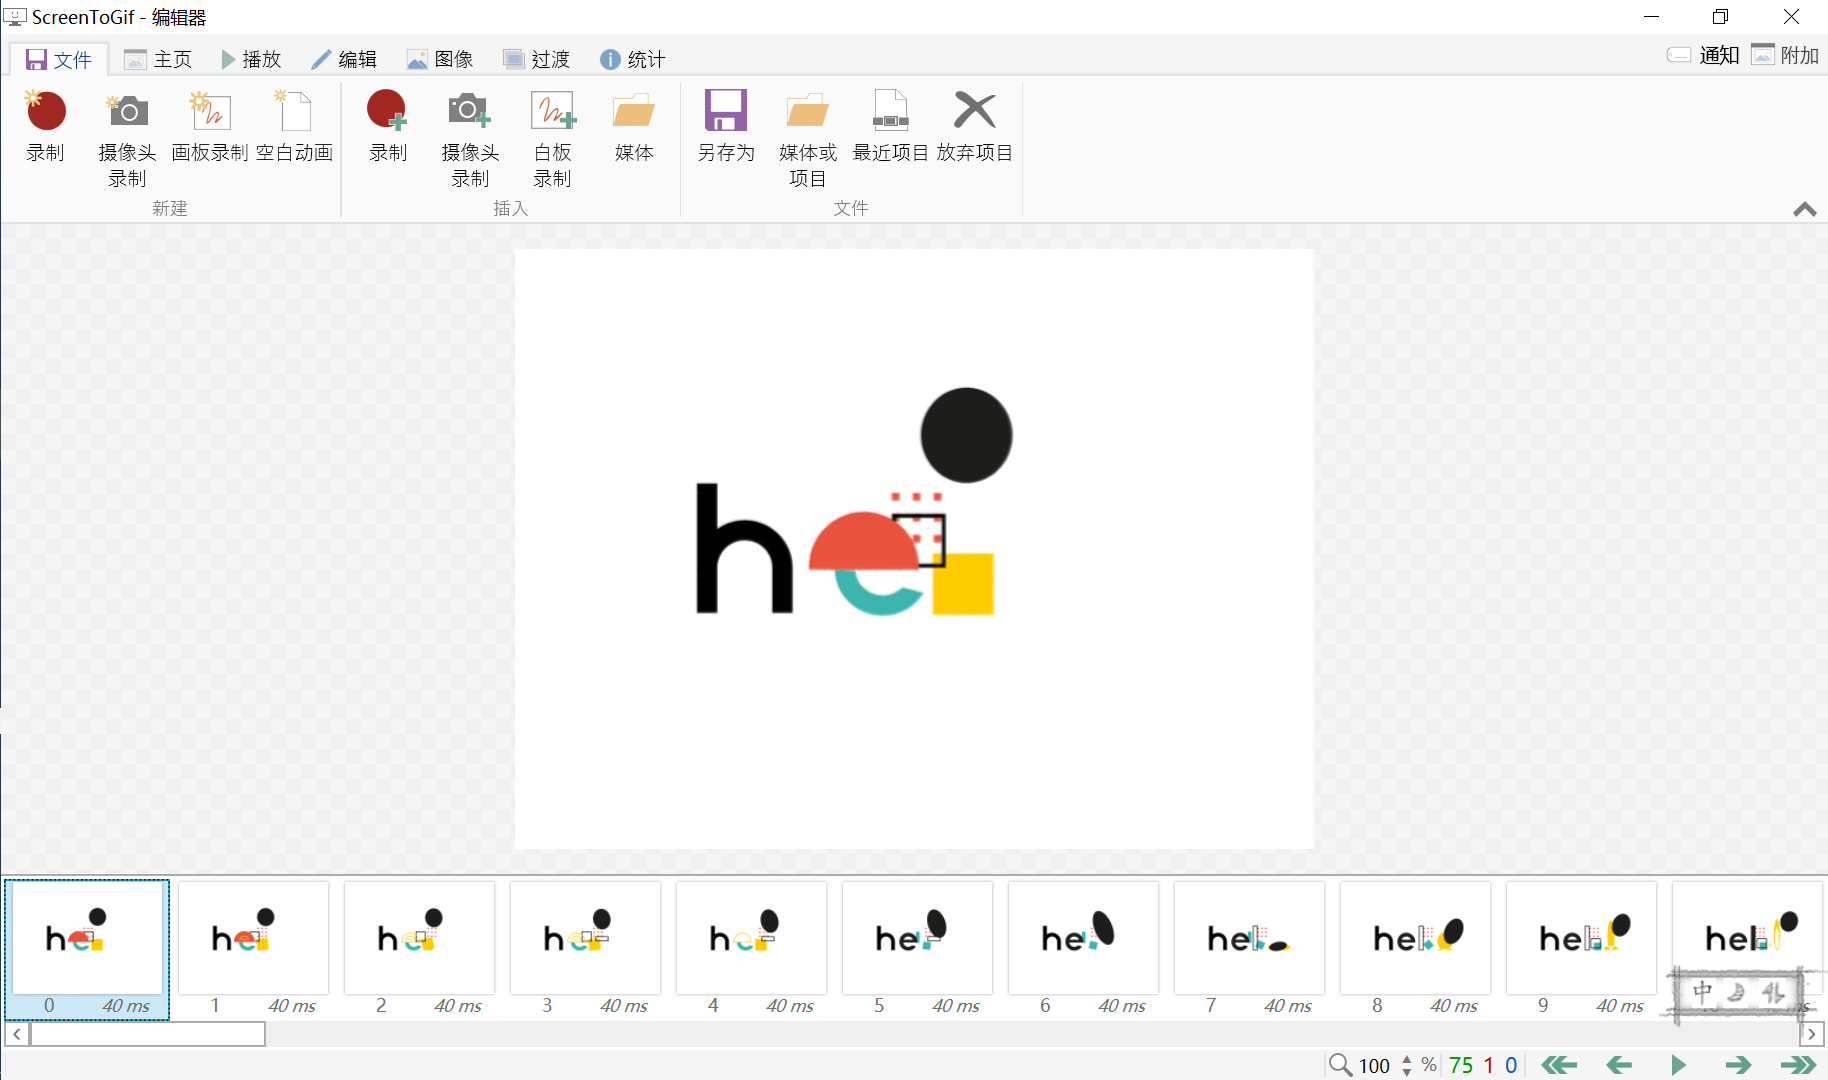Click the frame list scroll-right arrow
This screenshot has width=1828, height=1080.
[x=1812, y=1034]
